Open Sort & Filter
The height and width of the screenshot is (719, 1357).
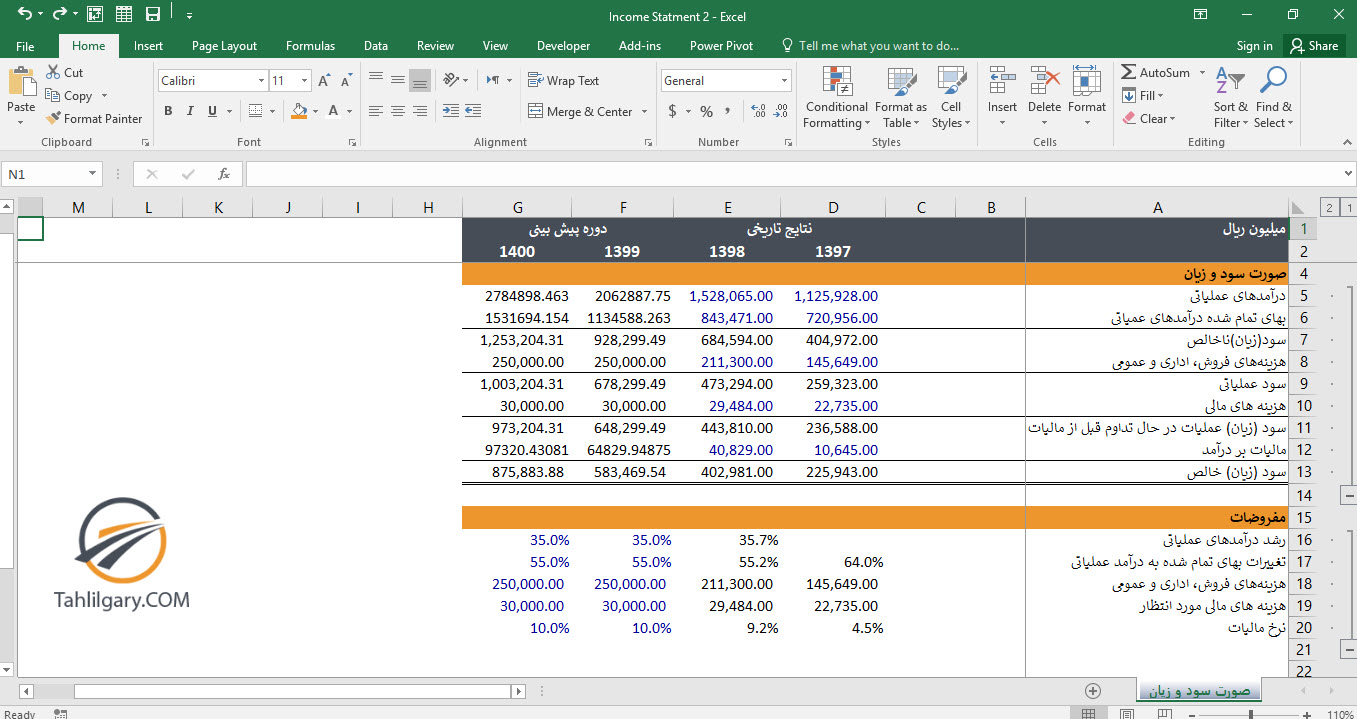point(1230,98)
